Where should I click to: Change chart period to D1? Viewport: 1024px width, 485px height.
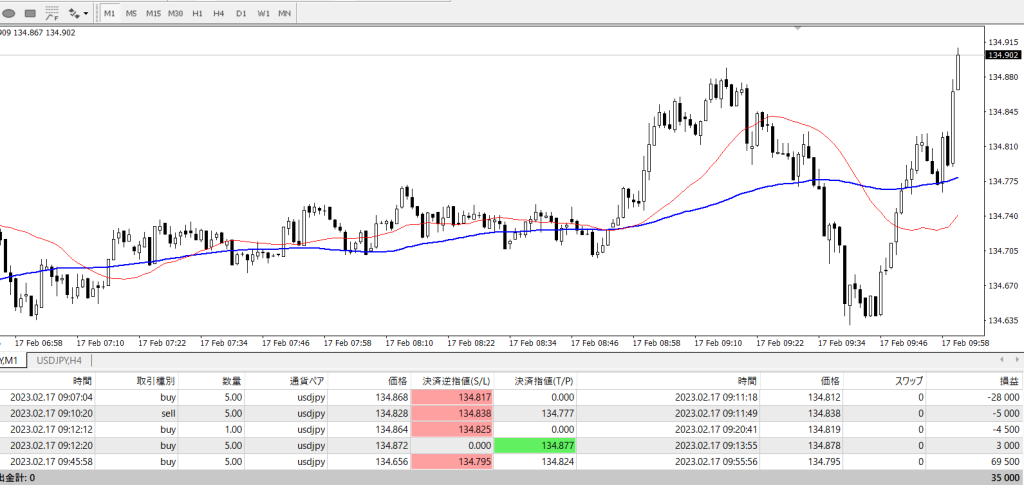click(241, 14)
